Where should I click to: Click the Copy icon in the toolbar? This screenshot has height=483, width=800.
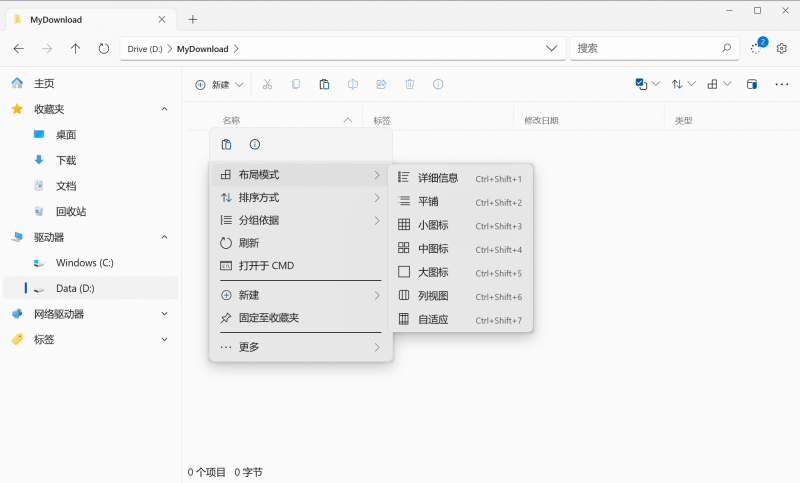pyautogui.click(x=296, y=84)
